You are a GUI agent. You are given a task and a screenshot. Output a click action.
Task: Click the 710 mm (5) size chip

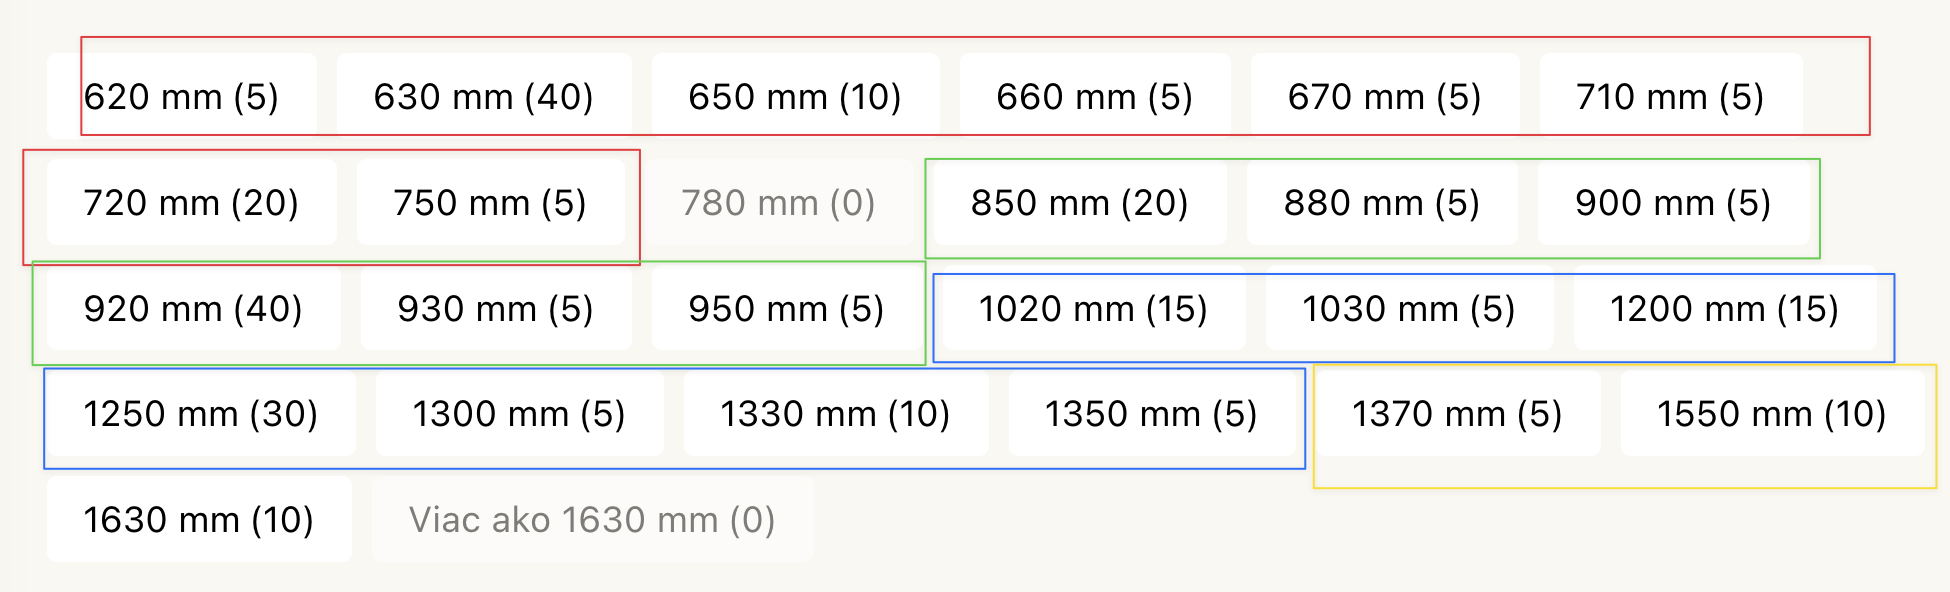(x=1670, y=97)
